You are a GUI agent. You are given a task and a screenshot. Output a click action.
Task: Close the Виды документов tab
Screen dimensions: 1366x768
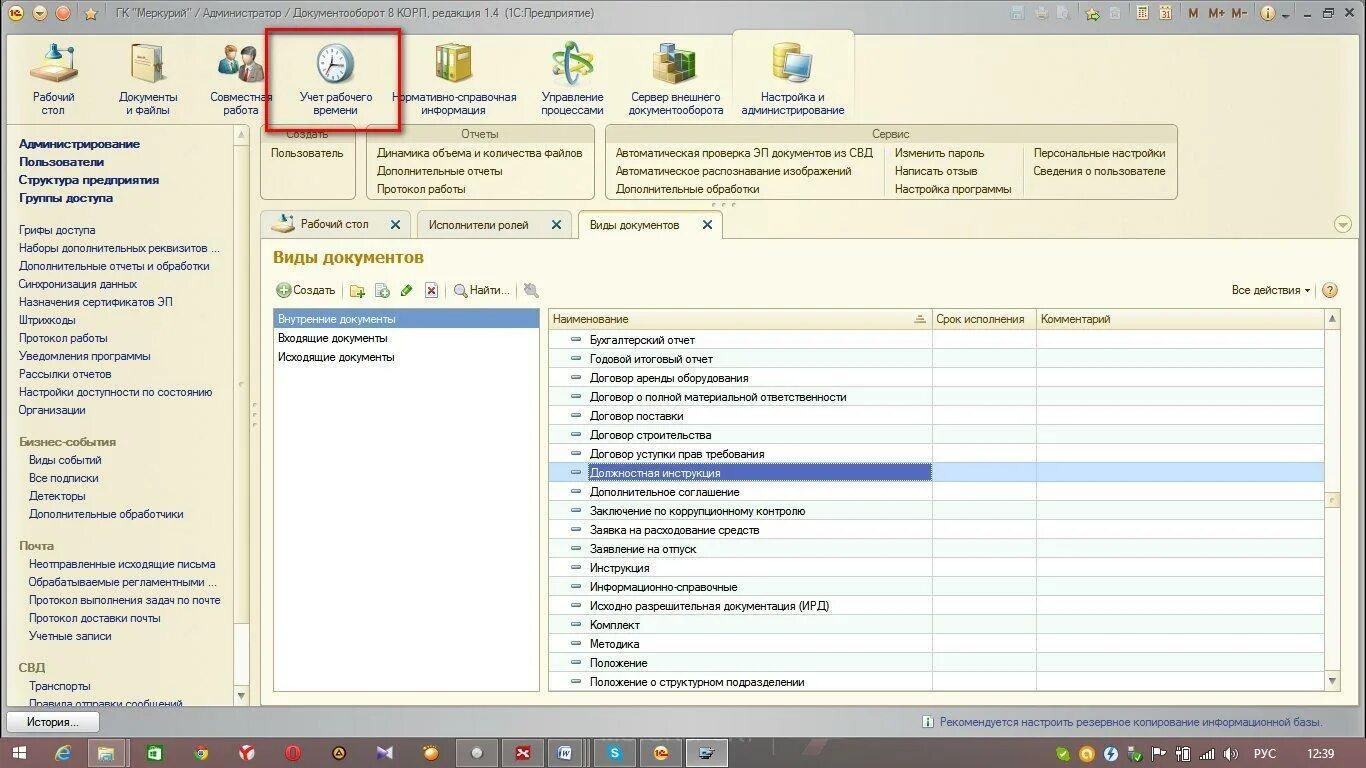click(707, 225)
